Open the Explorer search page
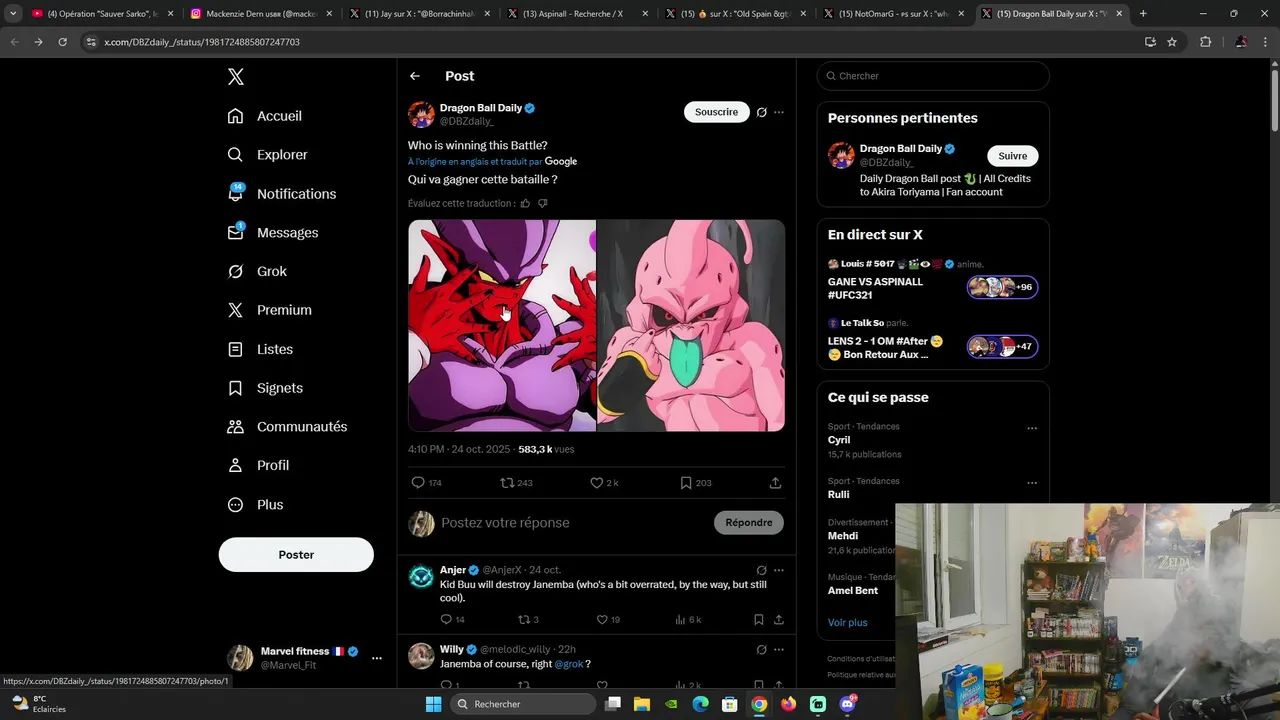1280x720 pixels. pyautogui.click(x=267, y=155)
